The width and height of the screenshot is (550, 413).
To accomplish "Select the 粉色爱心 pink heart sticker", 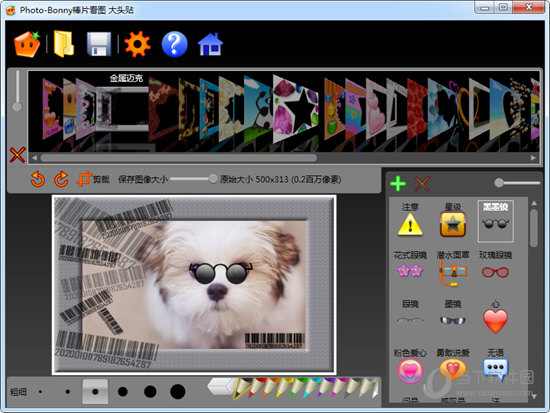I will (410, 366).
